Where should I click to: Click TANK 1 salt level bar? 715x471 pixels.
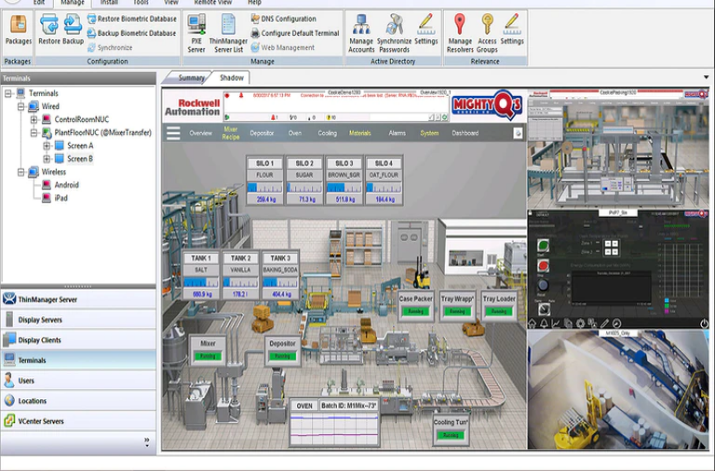point(201,282)
